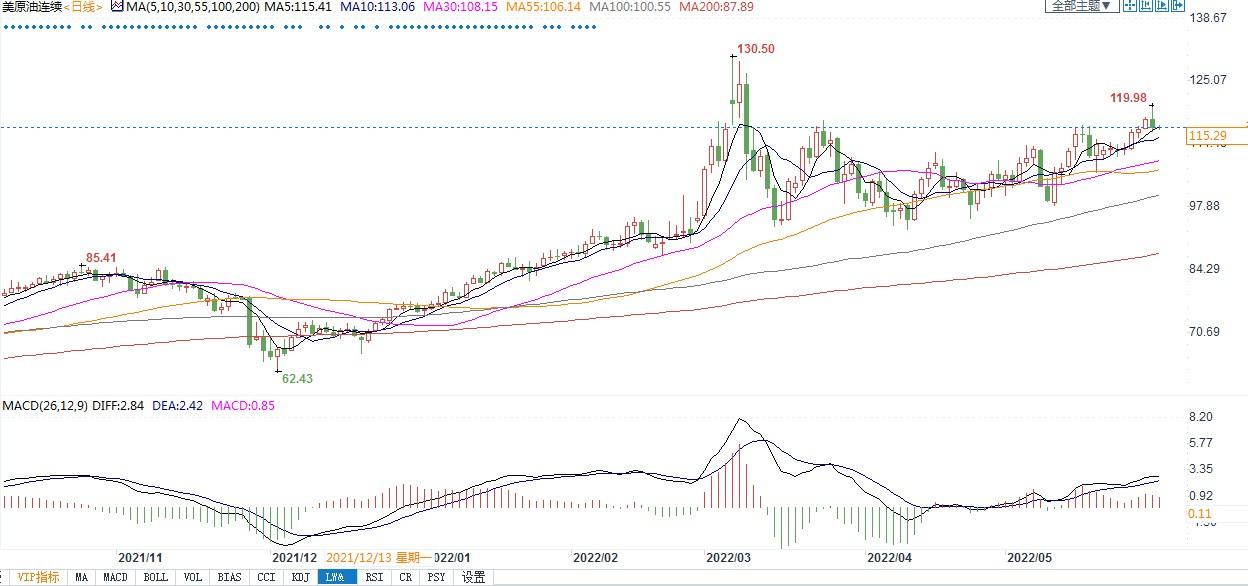Select the VOL indicator tab
The height and width of the screenshot is (586, 1248).
(193, 577)
